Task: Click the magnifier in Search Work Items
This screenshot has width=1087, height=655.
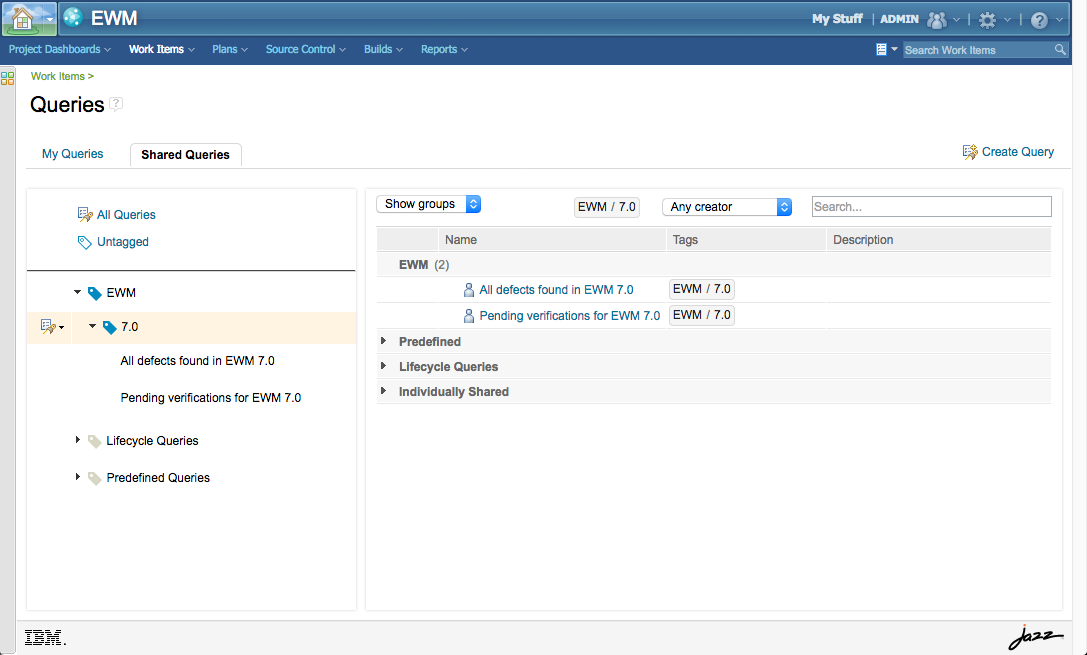Action: pos(1060,49)
